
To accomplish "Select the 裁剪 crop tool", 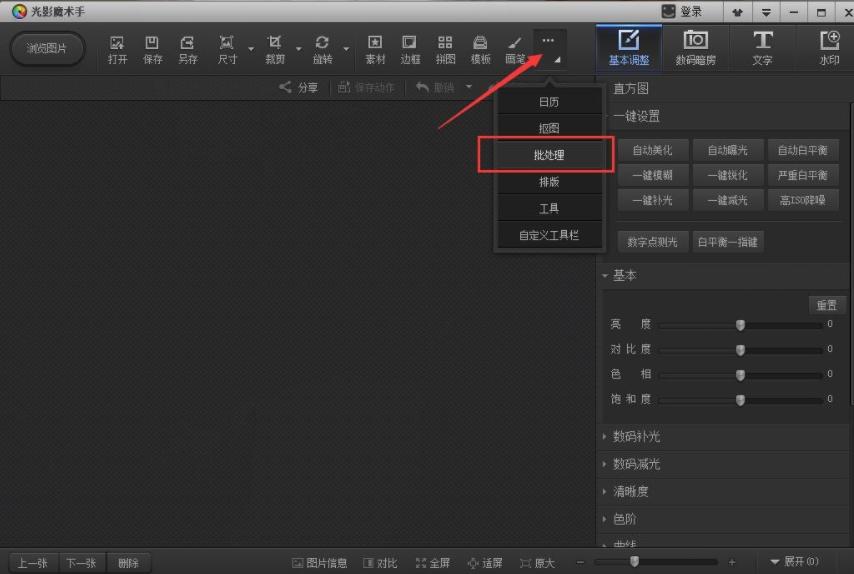I will tap(274, 50).
